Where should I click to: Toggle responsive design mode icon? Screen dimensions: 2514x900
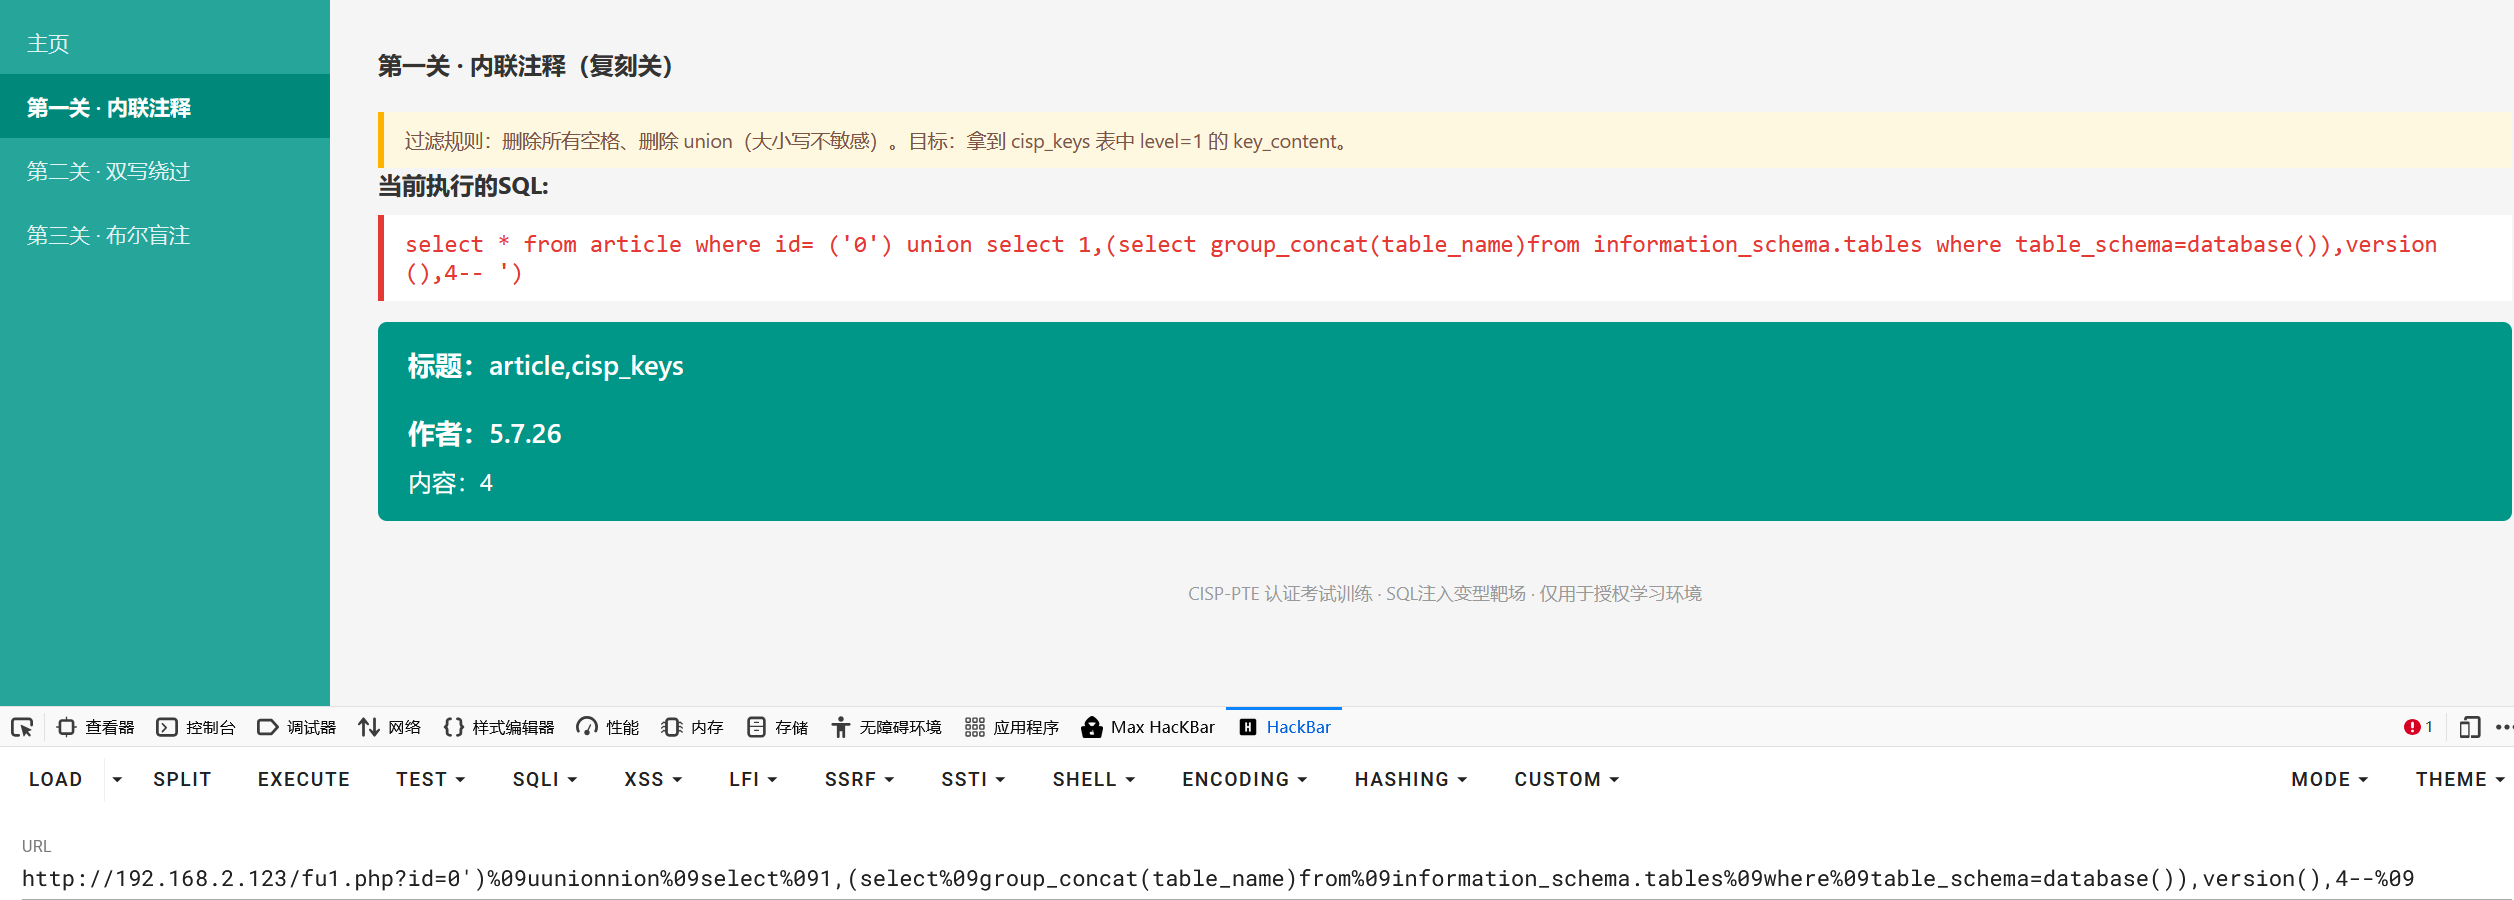coord(2470,727)
